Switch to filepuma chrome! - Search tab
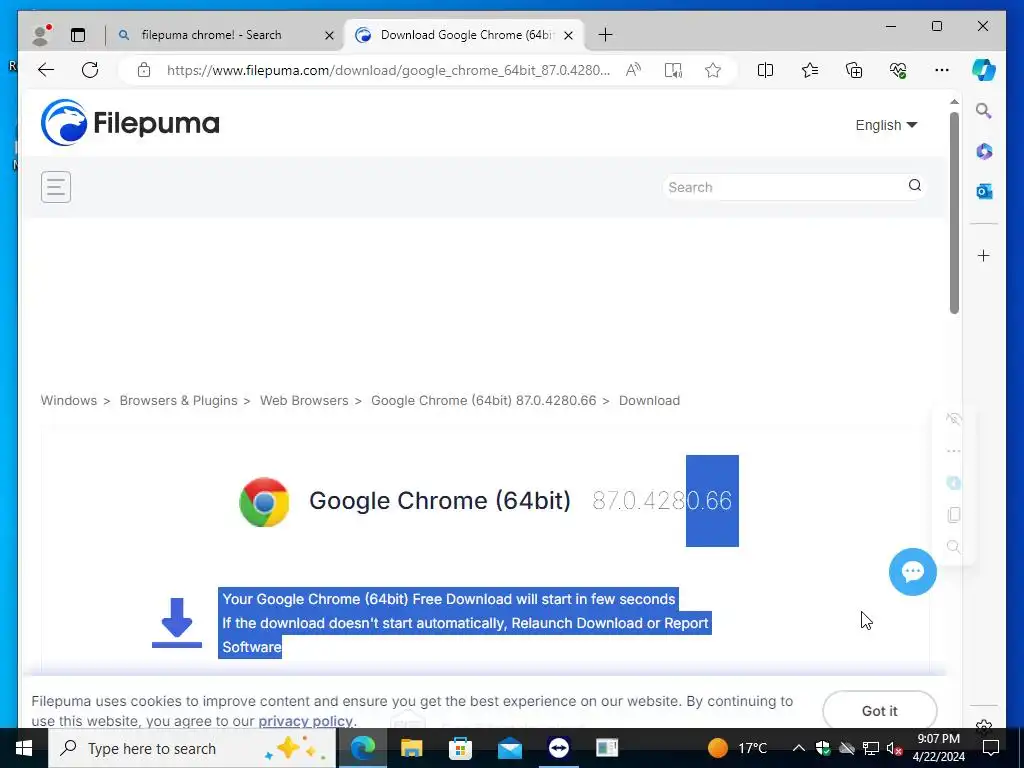1024x768 pixels. coord(211,35)
